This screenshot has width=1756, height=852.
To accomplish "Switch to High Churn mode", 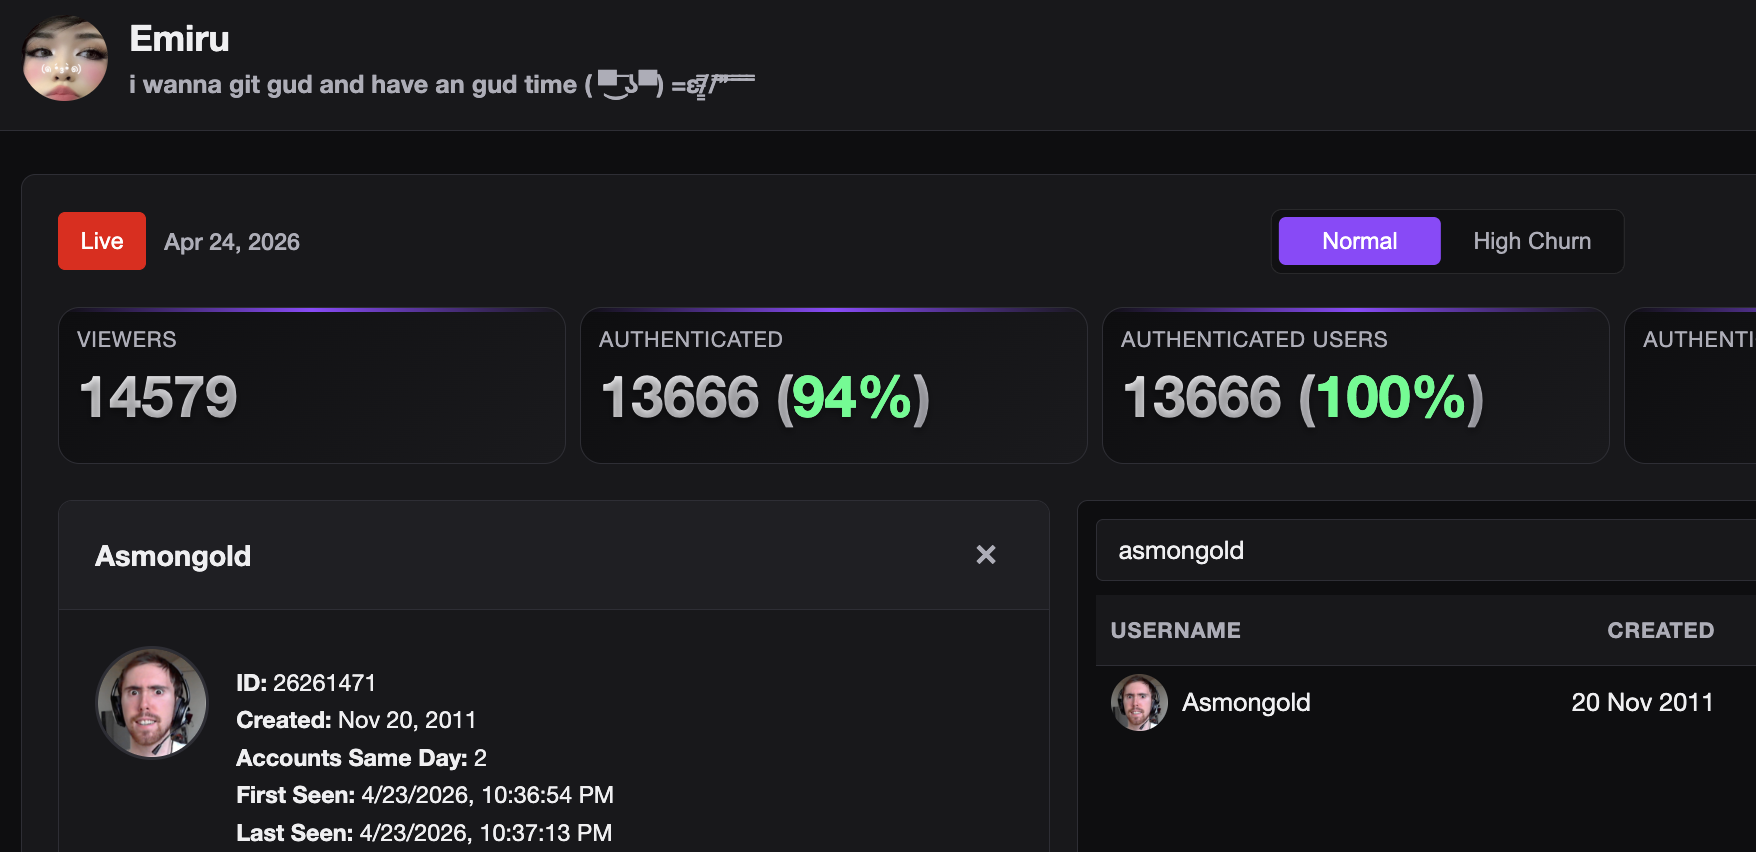I will click(1531, 241).
